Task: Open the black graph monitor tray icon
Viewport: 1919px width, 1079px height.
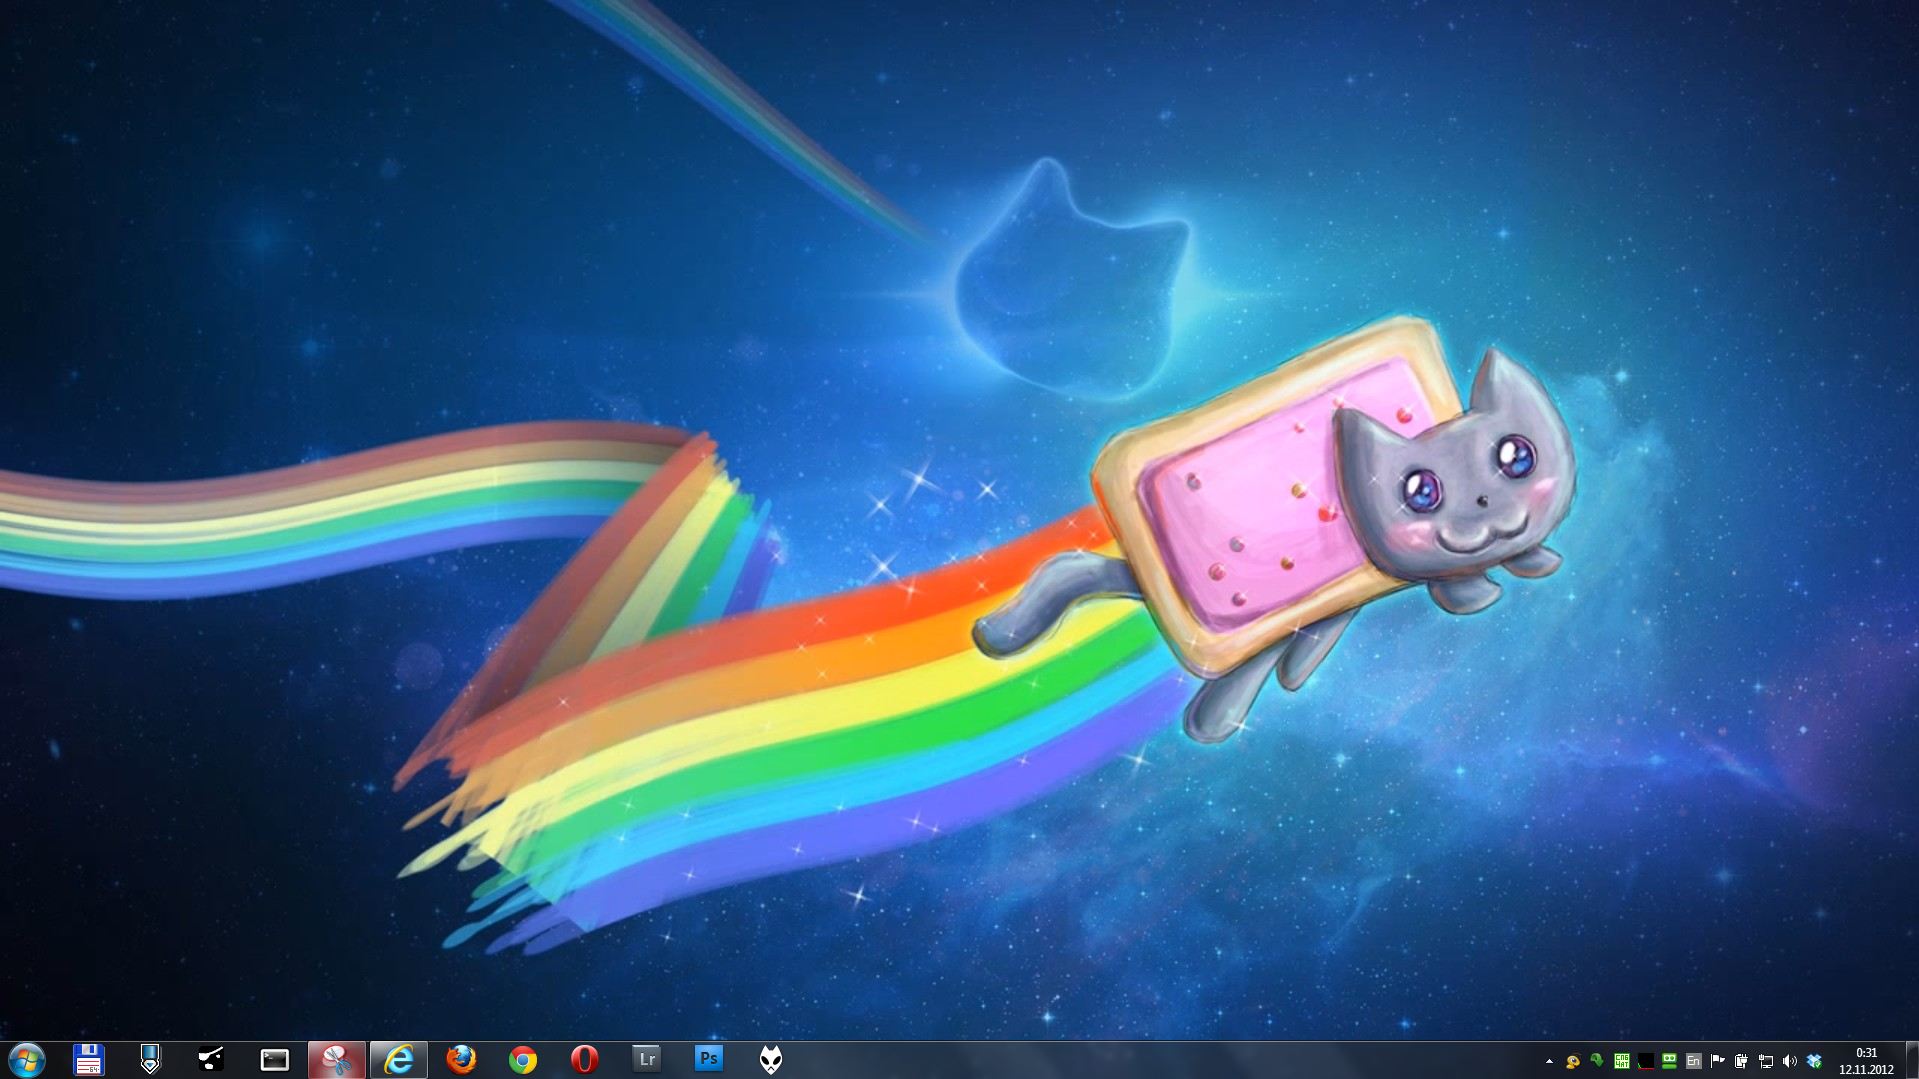Action: 1646,1061
